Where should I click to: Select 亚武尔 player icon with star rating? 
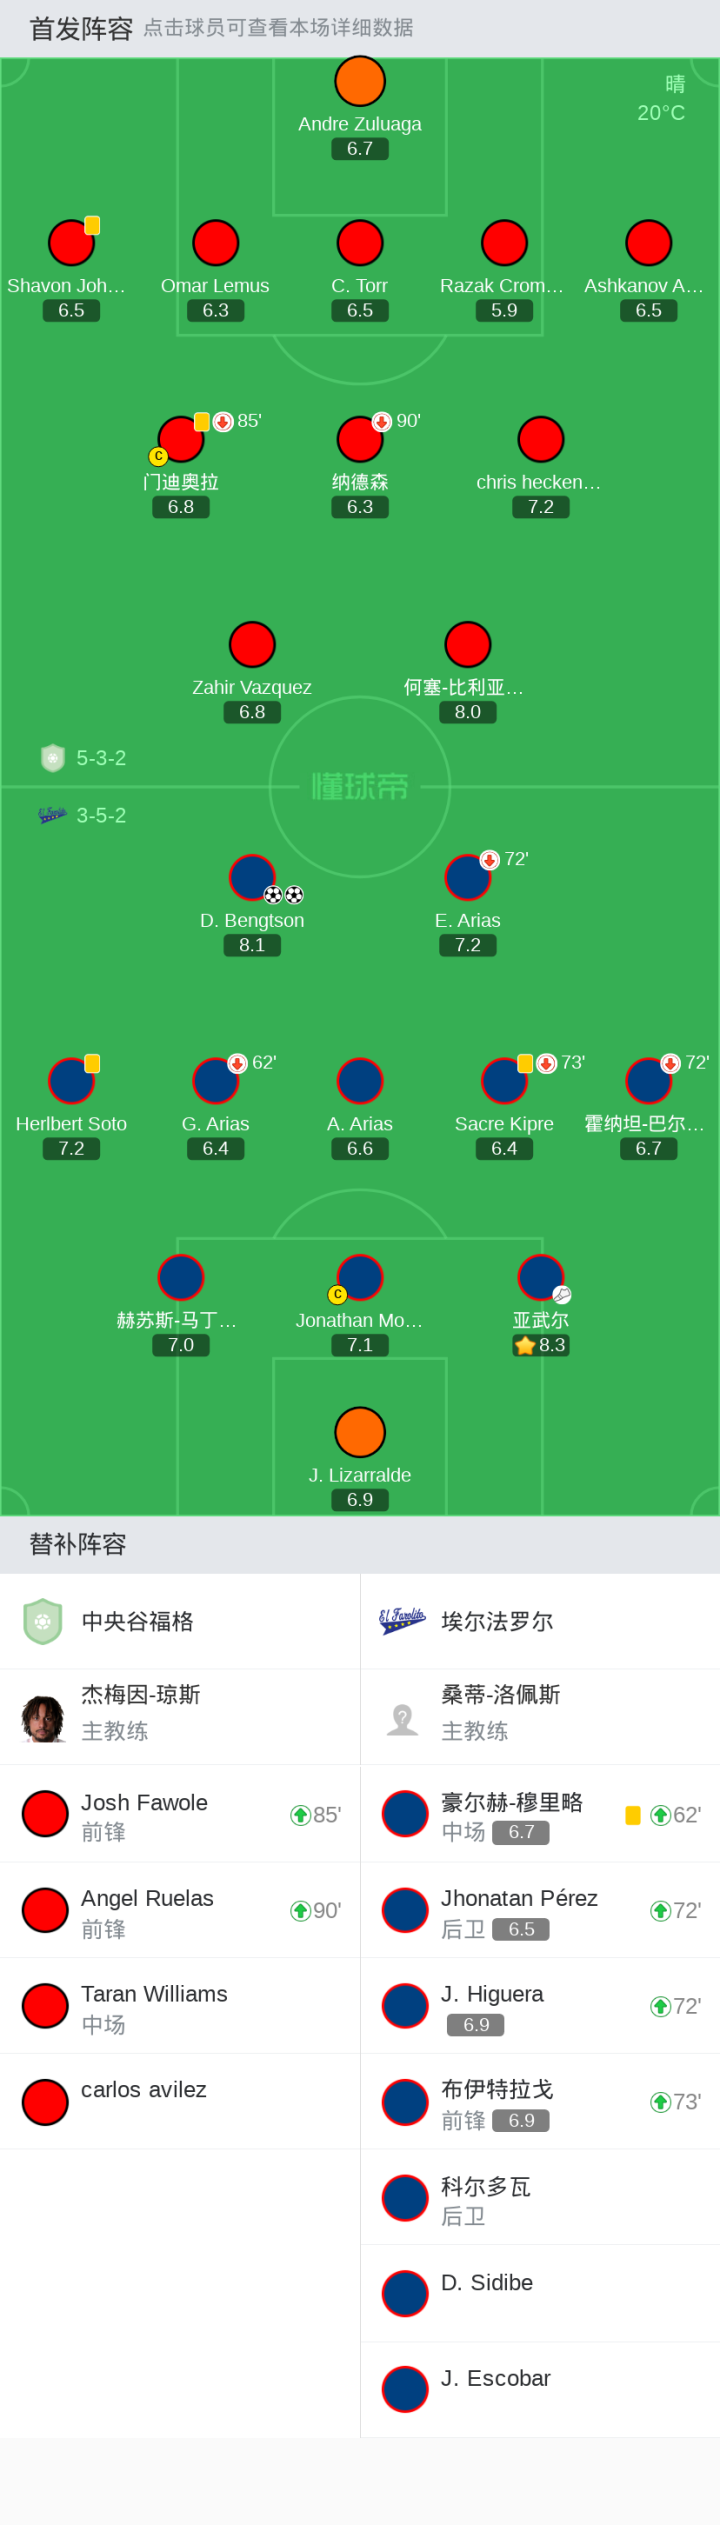541,1278
